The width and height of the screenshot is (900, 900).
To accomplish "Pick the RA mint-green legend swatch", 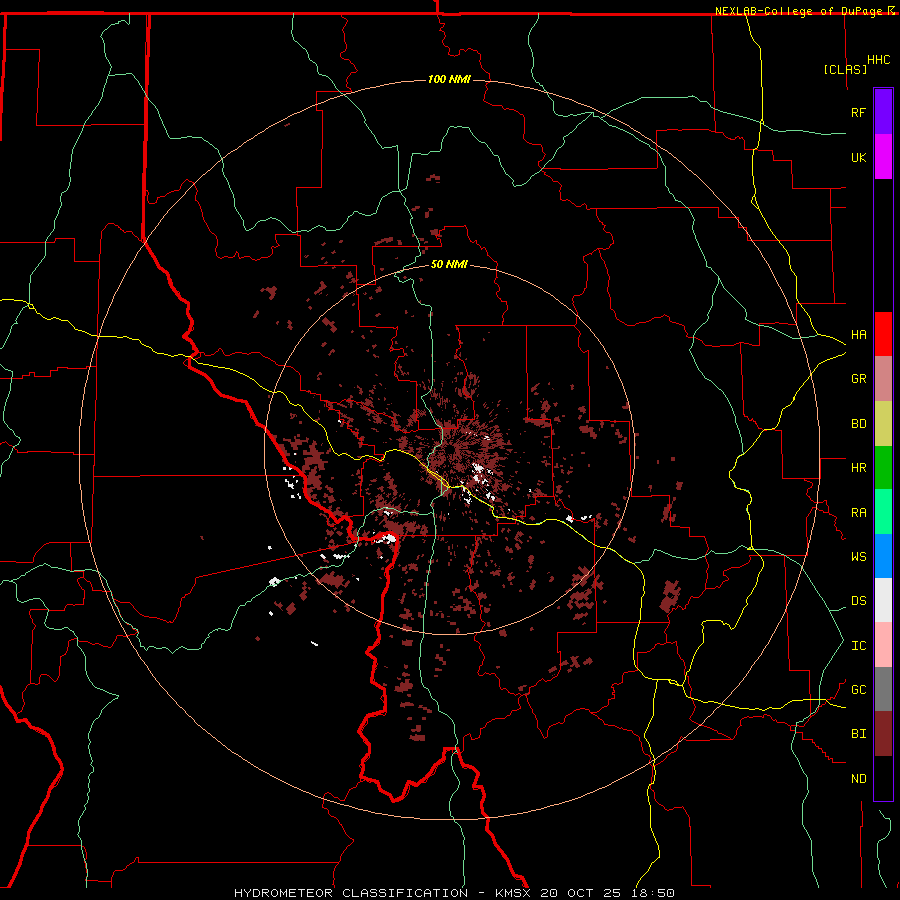I will tap(883, 512).
